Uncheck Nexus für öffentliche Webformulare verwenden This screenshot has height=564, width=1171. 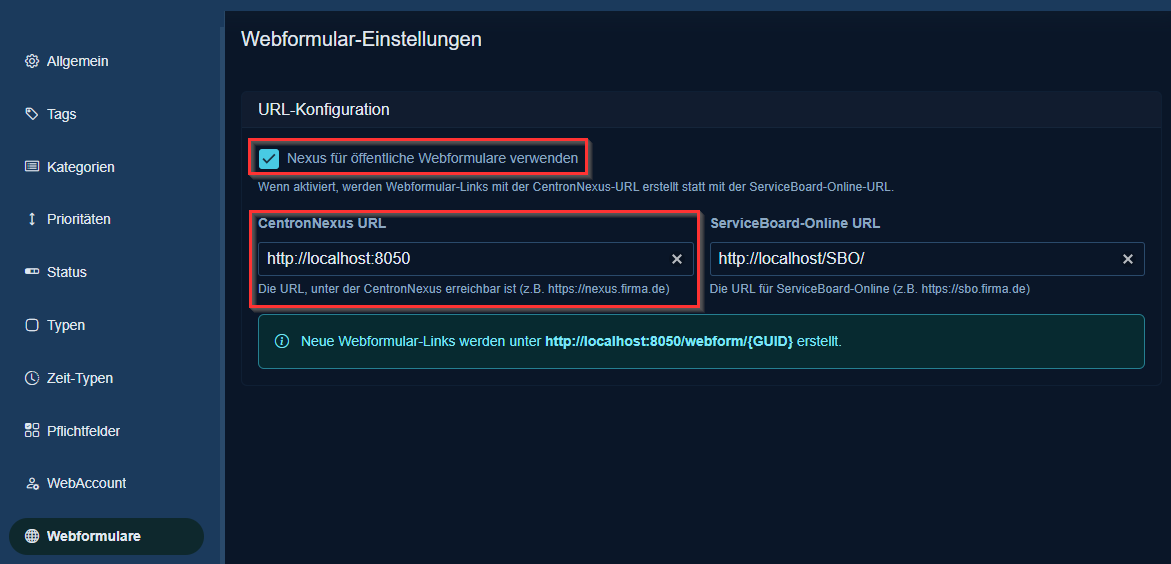269,158
